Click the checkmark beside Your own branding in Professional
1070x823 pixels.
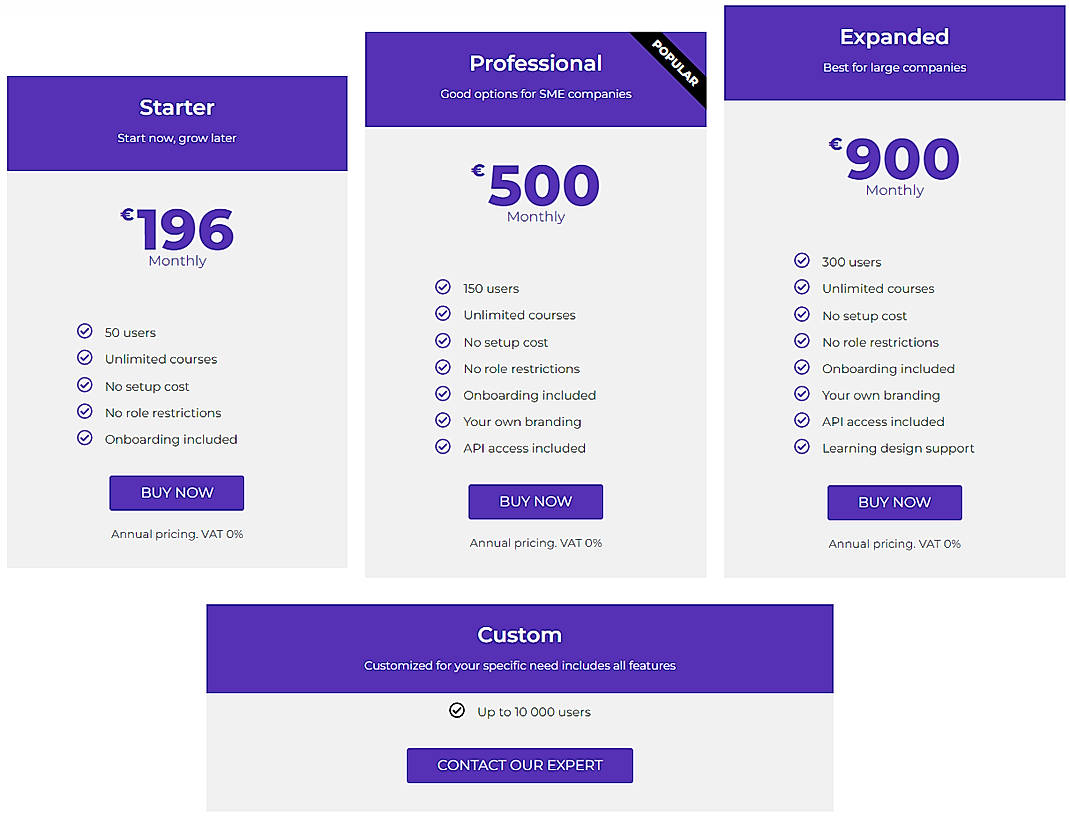pos(443,421)
